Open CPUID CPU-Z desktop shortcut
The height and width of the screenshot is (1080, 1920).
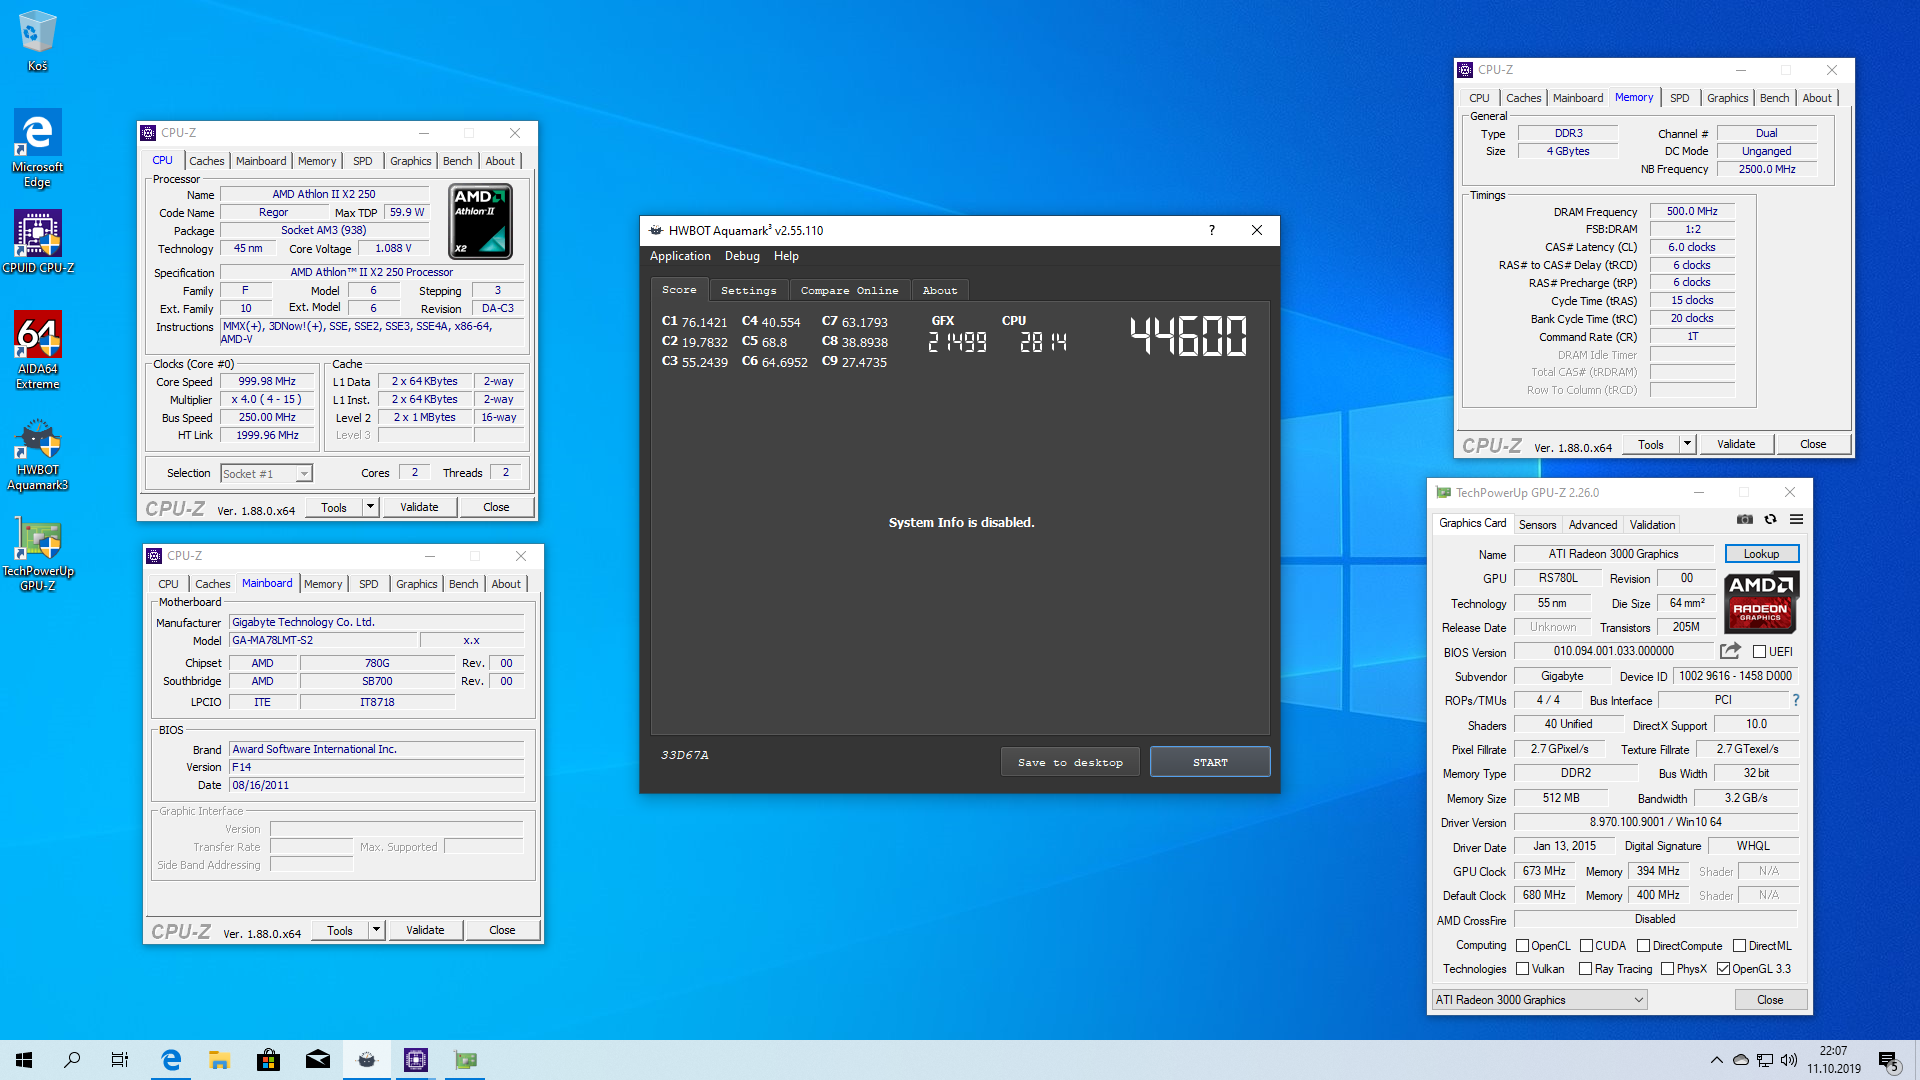pos(37,241)
